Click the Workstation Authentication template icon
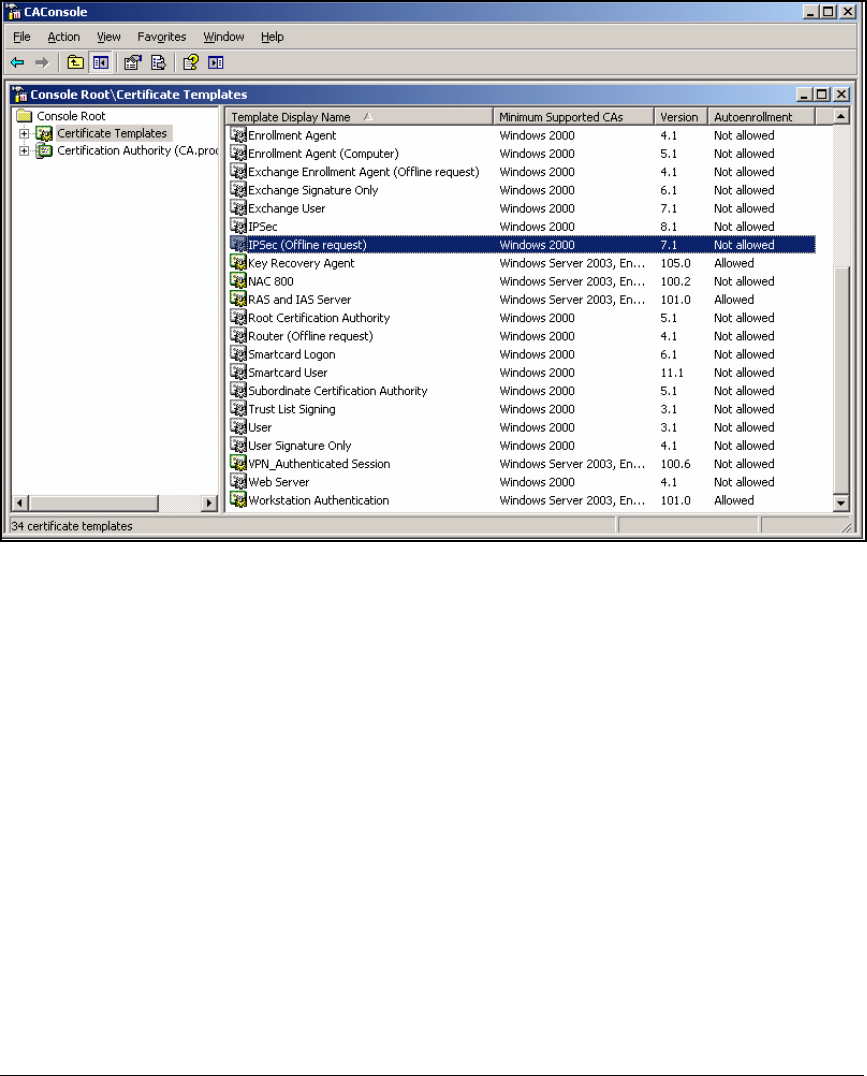Viewport: 867px width, 1076px height. tap(238, 500)
